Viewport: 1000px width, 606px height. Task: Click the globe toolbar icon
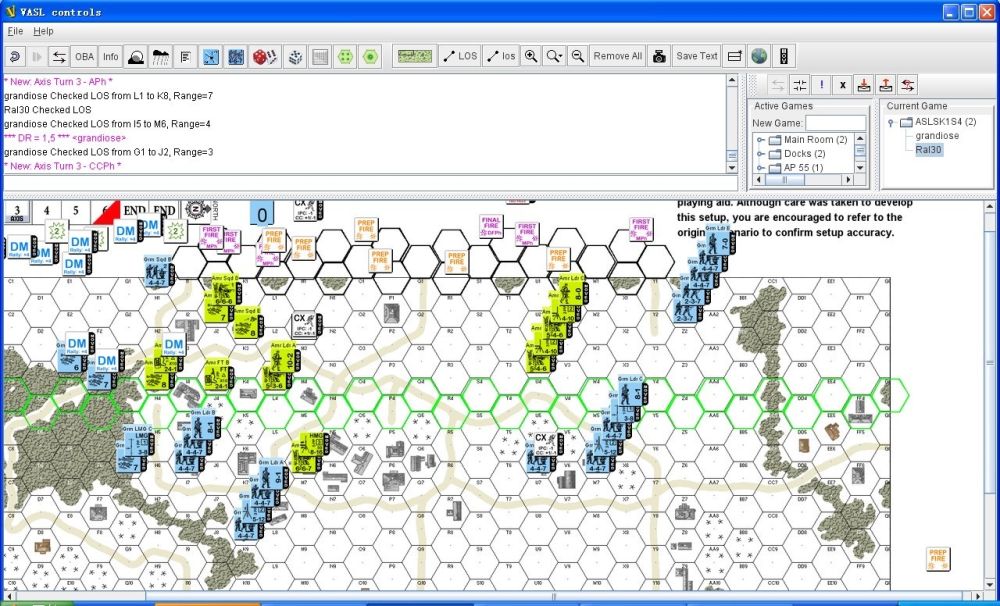click(759, 56)
